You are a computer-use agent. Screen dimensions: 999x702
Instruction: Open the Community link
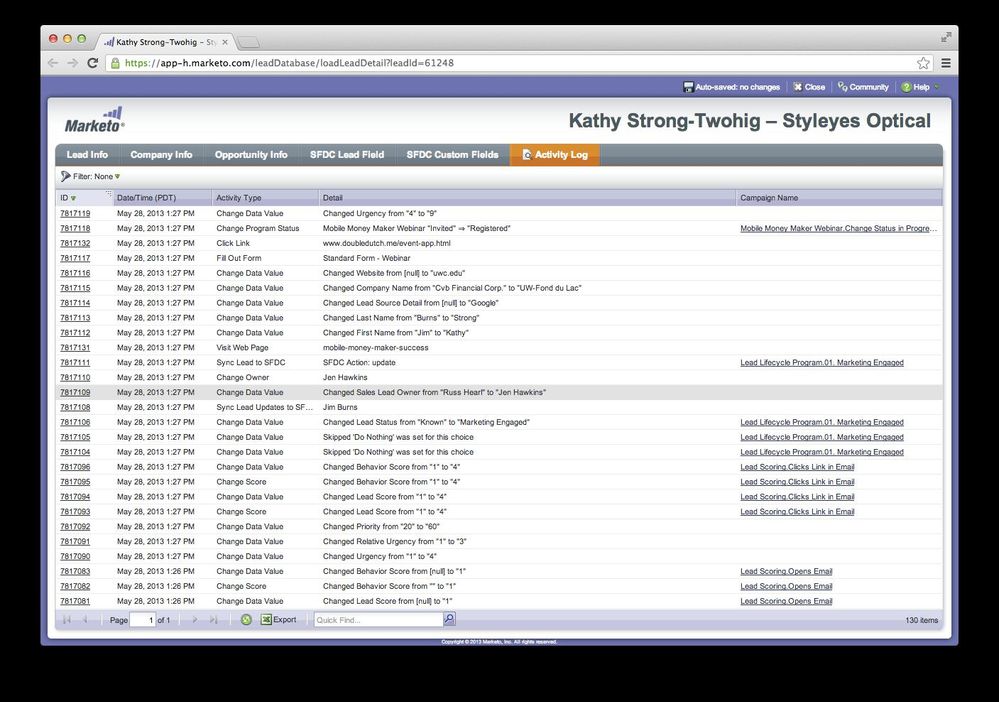coord(863,87)
